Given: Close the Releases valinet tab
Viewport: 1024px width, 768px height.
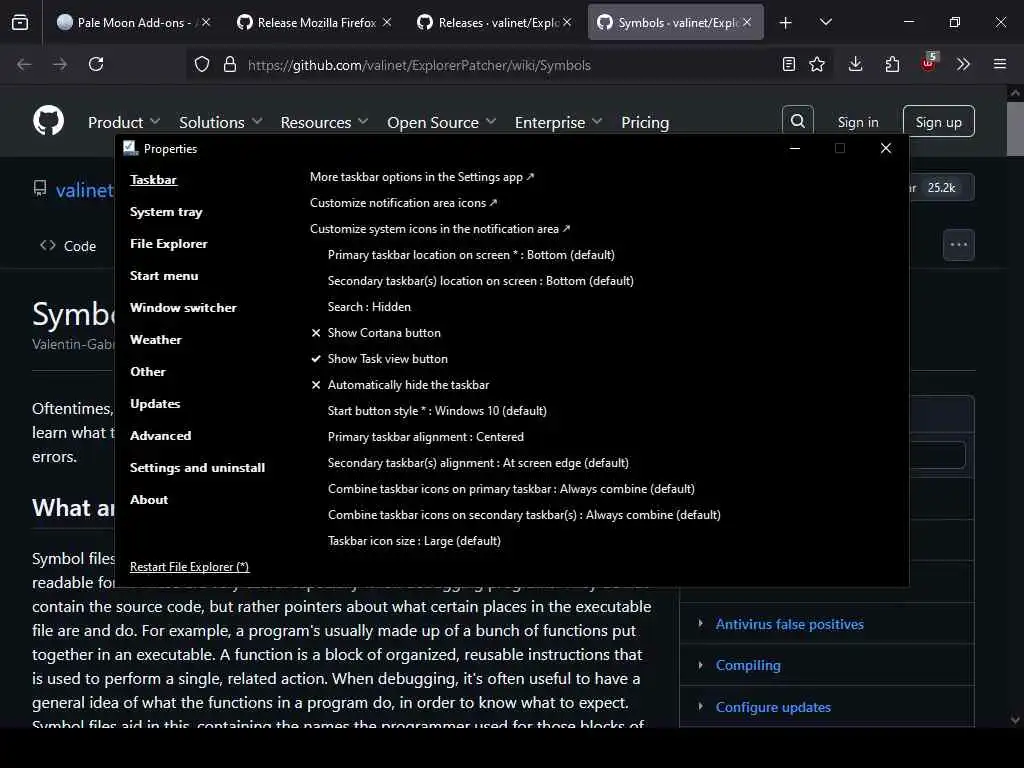Looking at the screenshot, I should pyautogui.click(x=567, y=22).
